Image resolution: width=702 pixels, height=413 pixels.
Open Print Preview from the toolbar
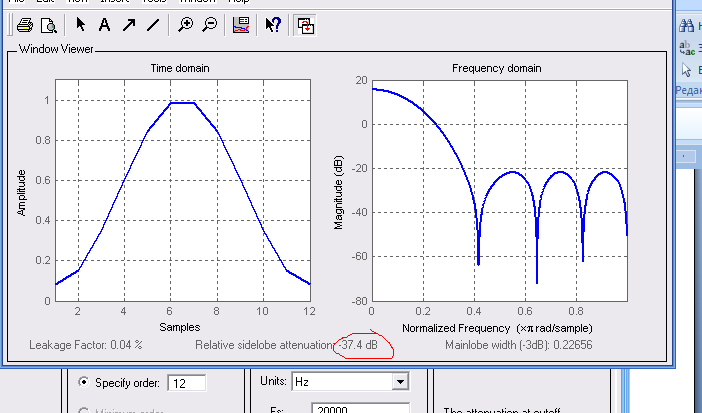(x=48, y=25)
